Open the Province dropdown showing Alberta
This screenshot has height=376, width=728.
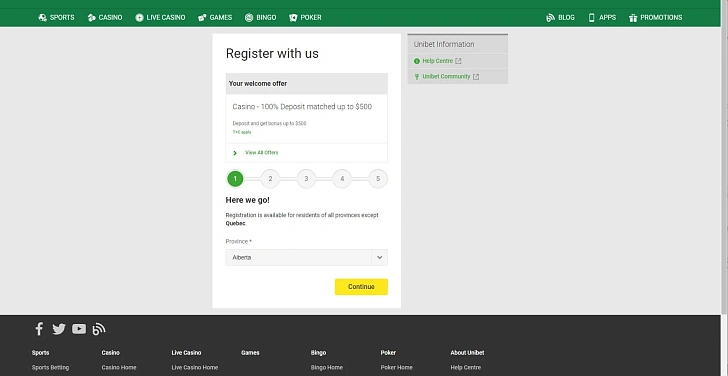(306, 258)
